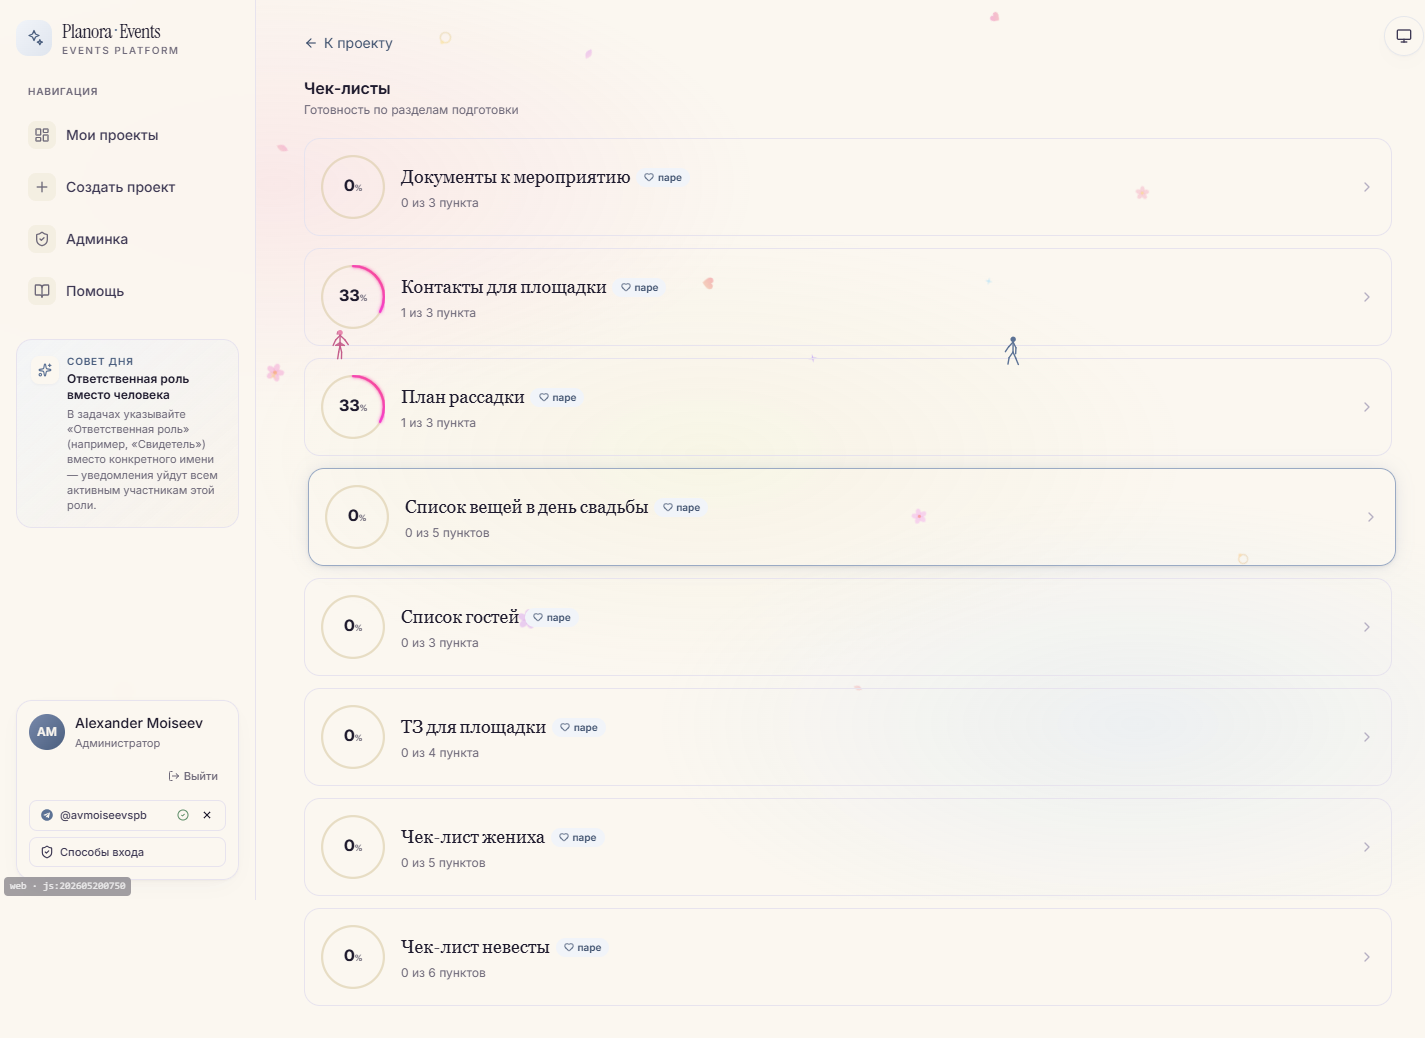The image size is (1425, 1038).
Task: Click the AM user avatar
Action: tap(47, 732)
